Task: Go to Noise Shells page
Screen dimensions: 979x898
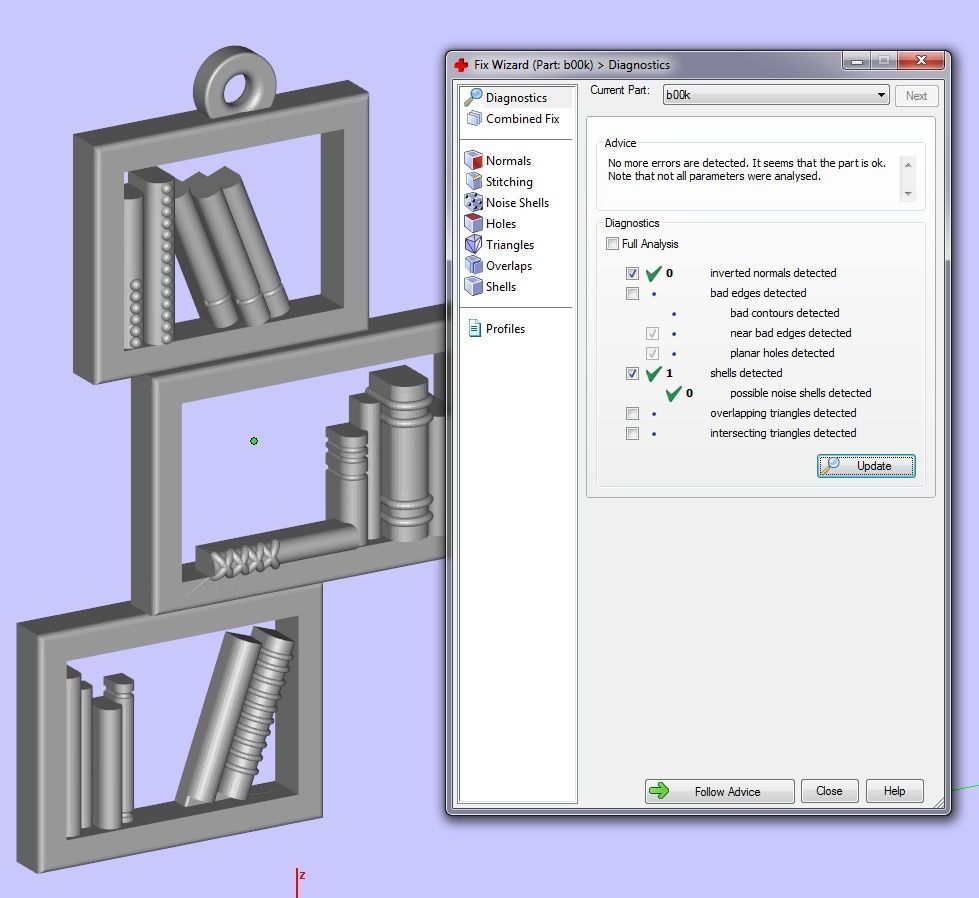Action: pyautogui.click(x=518, y=202)
